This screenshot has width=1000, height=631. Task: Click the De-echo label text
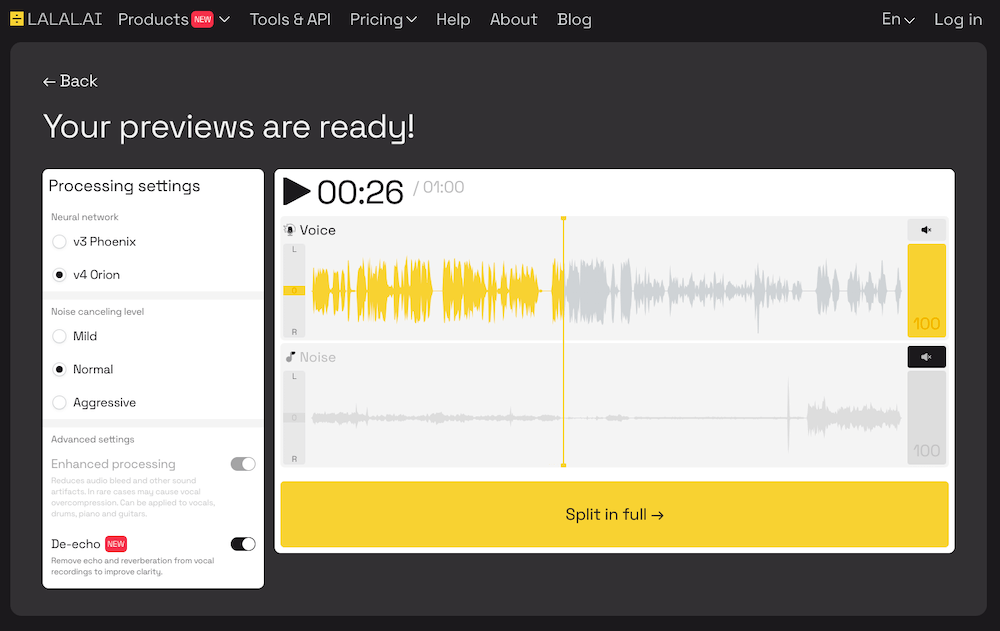pos(76,544)
